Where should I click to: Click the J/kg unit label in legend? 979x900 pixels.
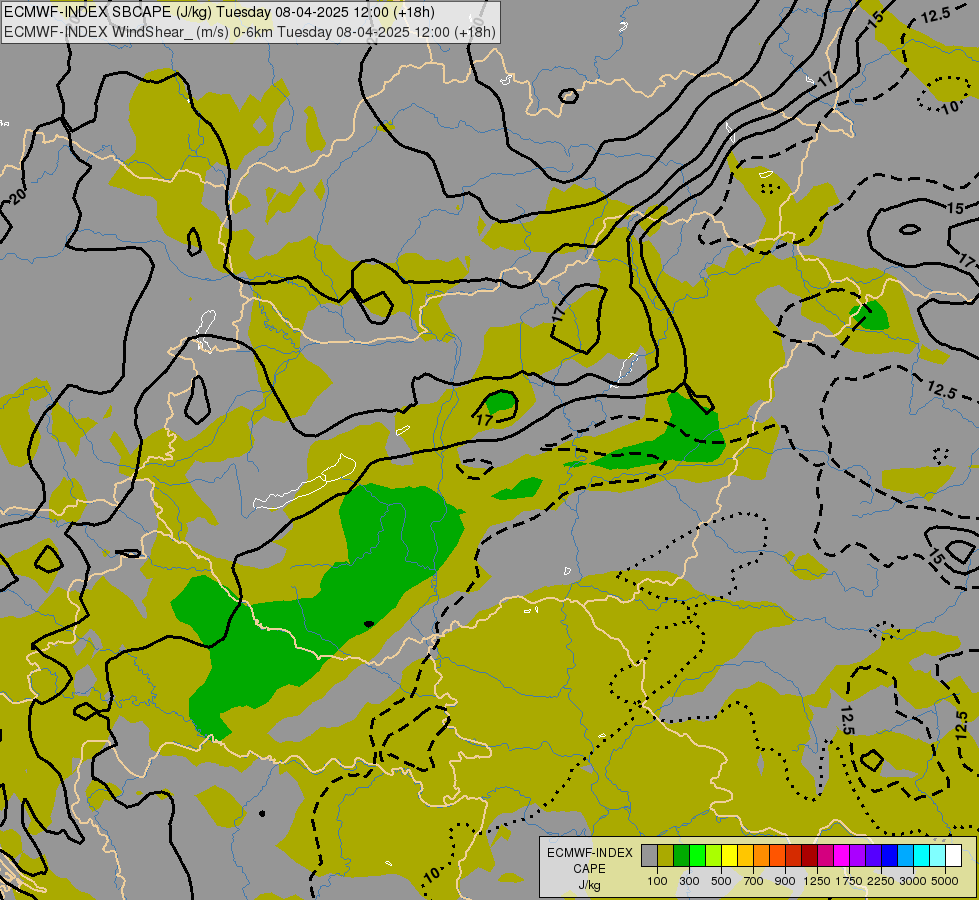(589, 885)
